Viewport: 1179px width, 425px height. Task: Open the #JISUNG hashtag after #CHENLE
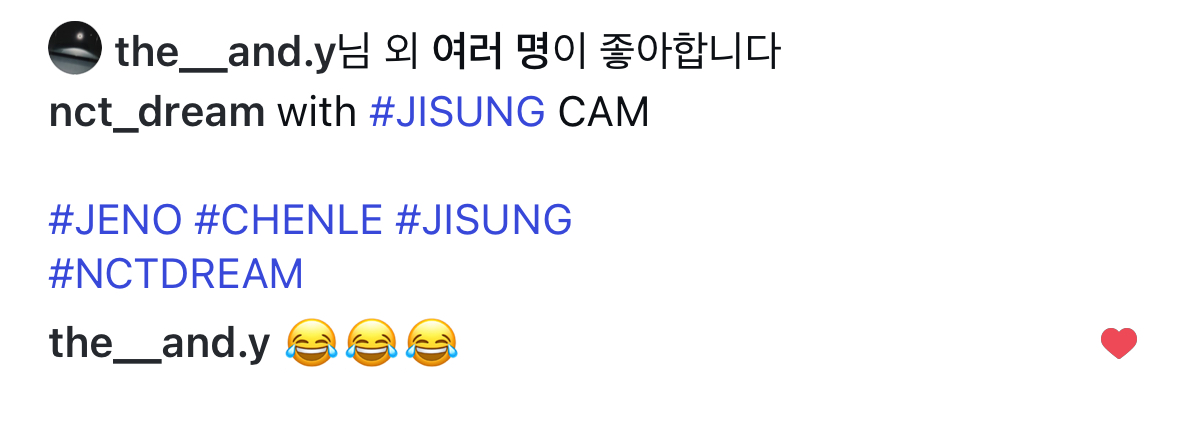pos(483,220)
